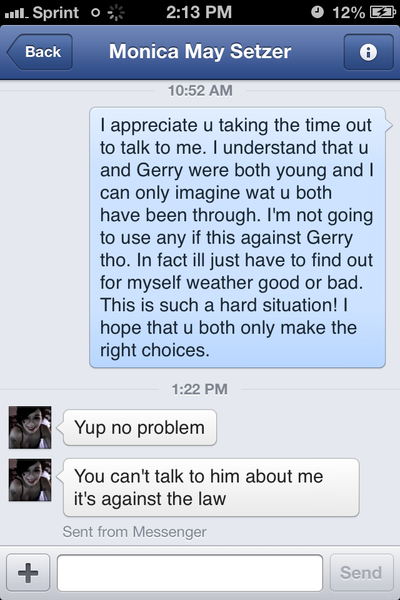Tap the 1:22 PM timestamp divider
The width and height of the screenshot is (400, 600).
(199, 389)
